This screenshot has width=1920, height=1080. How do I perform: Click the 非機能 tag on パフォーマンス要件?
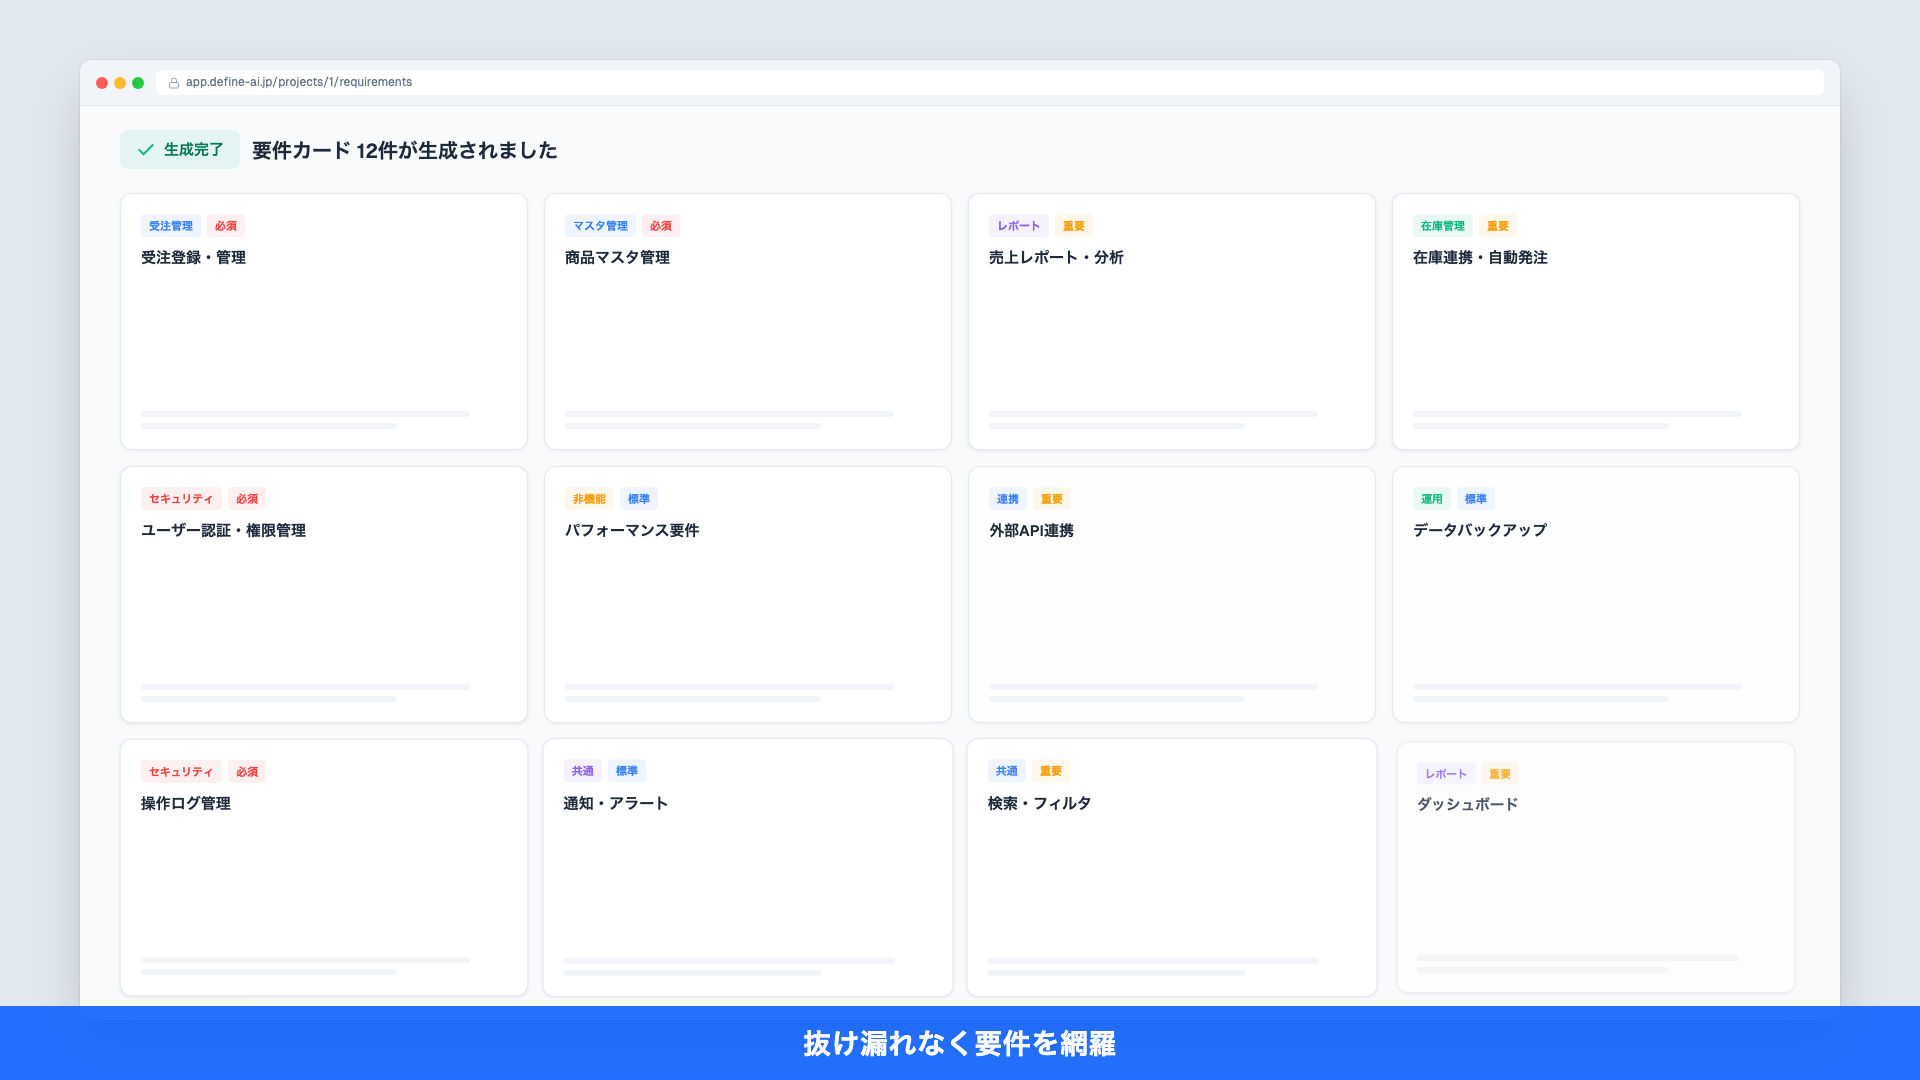pyautogui.click(x=589, y=499)
